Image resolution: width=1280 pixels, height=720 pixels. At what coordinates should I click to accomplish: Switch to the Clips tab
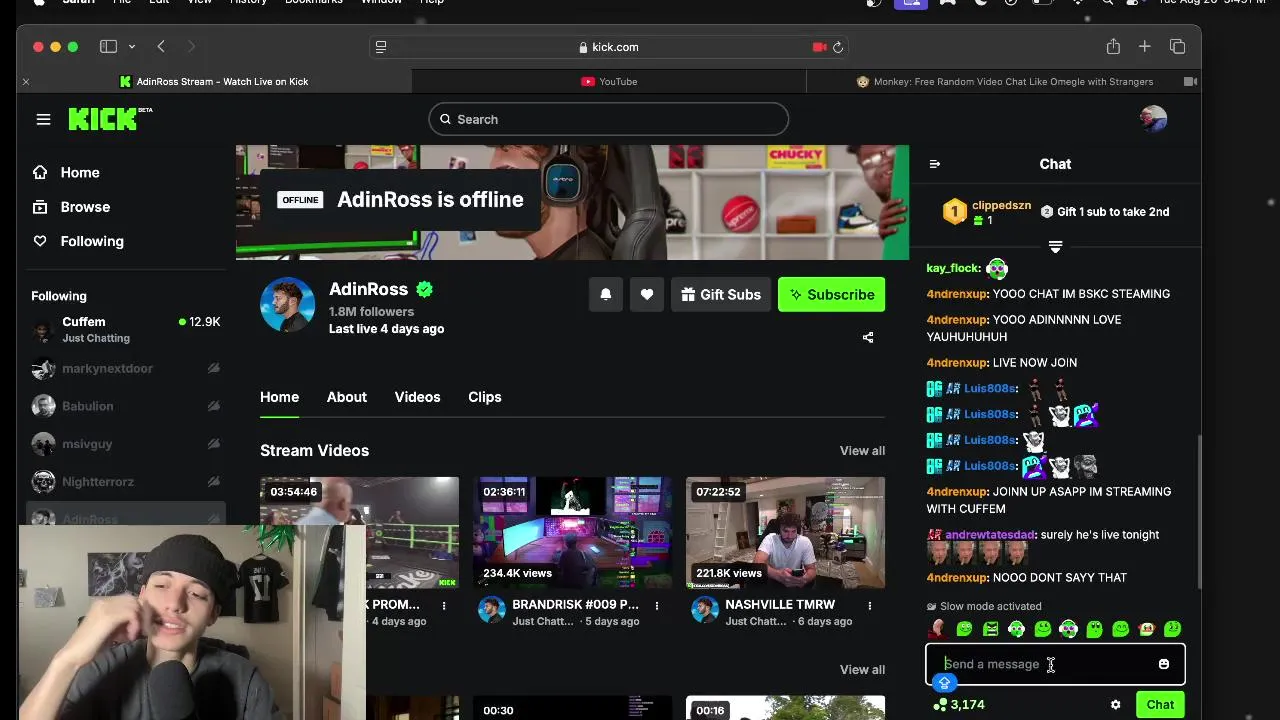[x=485, y=397]
